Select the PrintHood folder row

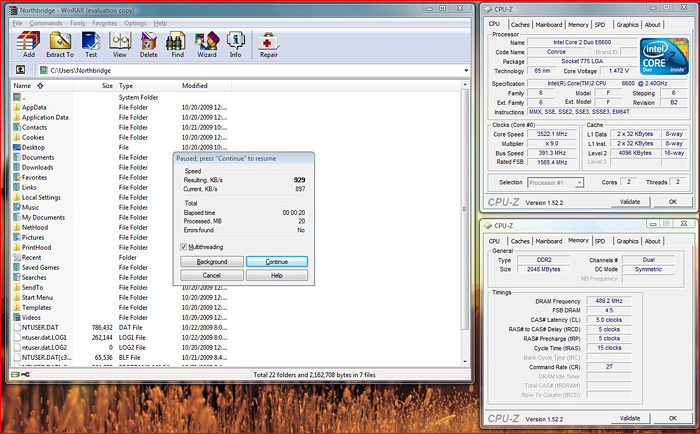tap(121, 247)
